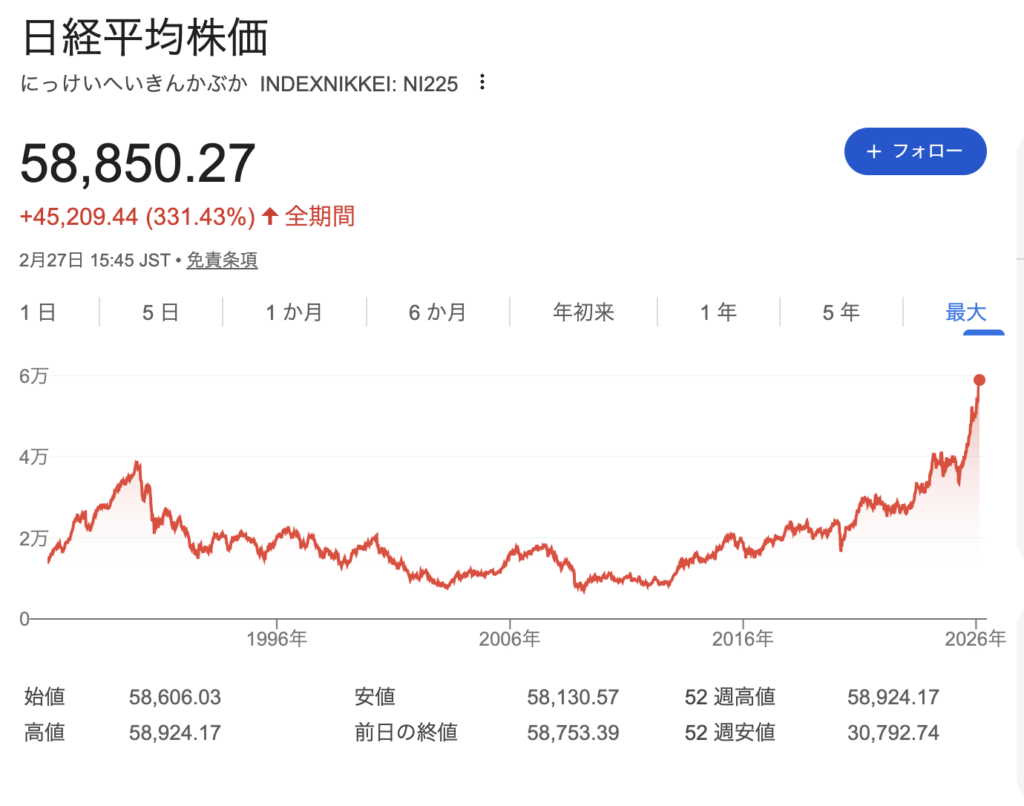Select the 1日 time range tab
Image resolution: width=1024 pixels, height=806 pixels.
click(38, 312)
